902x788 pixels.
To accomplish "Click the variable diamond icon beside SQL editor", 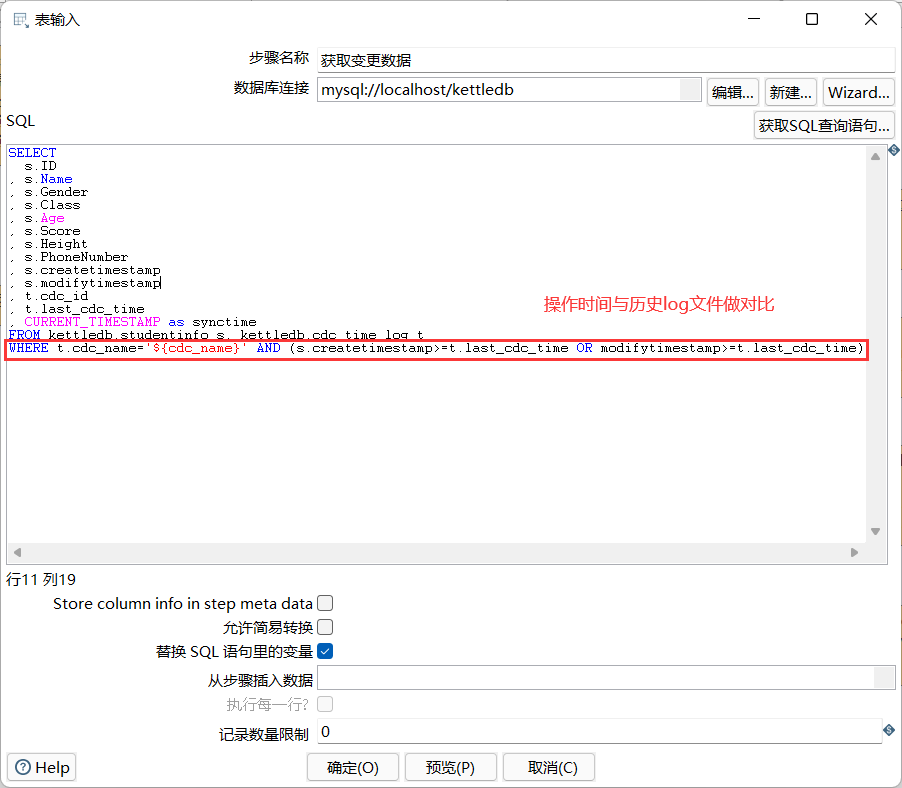I will click(893, 150).
